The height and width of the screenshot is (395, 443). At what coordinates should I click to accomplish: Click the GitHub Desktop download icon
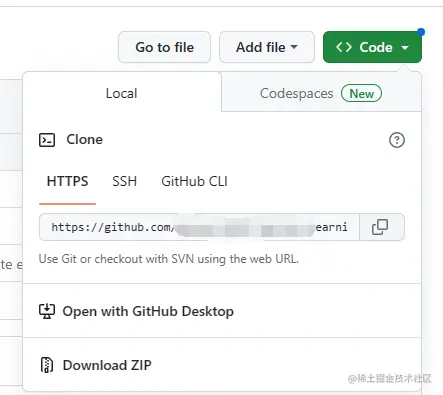47,311
